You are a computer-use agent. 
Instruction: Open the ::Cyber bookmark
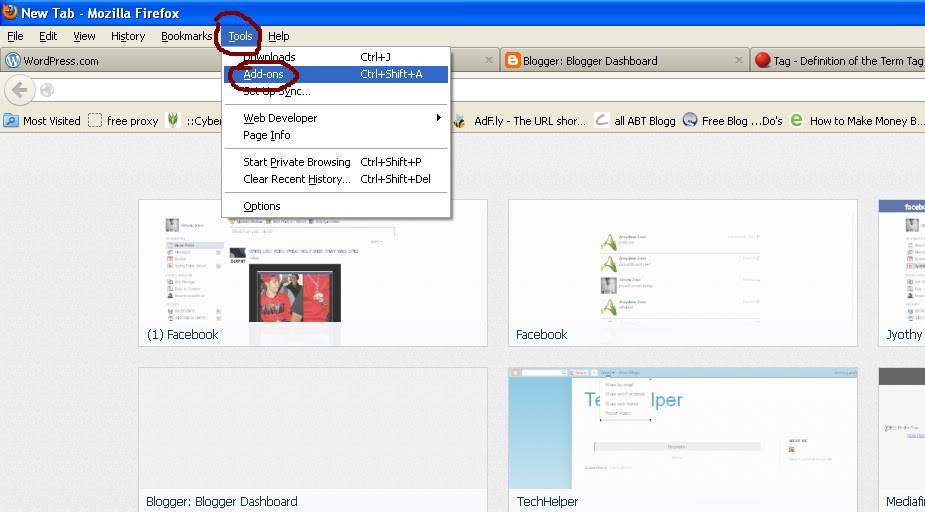click(x=194, y=121)
